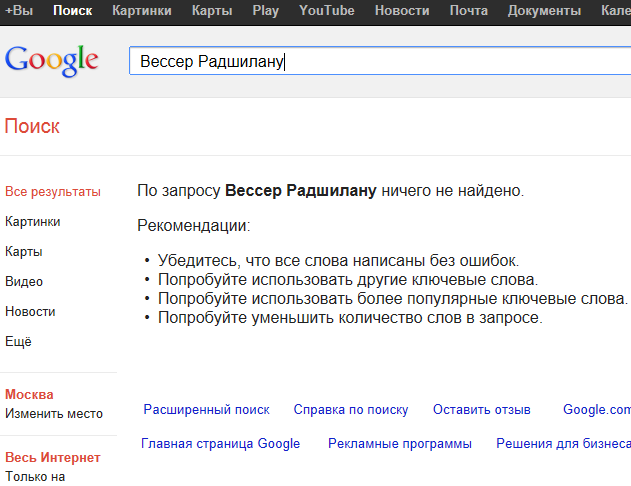The height and width of the screenshot is (486, 631).
Task: Open Карты in the top black bar
Action: point(212,10)
